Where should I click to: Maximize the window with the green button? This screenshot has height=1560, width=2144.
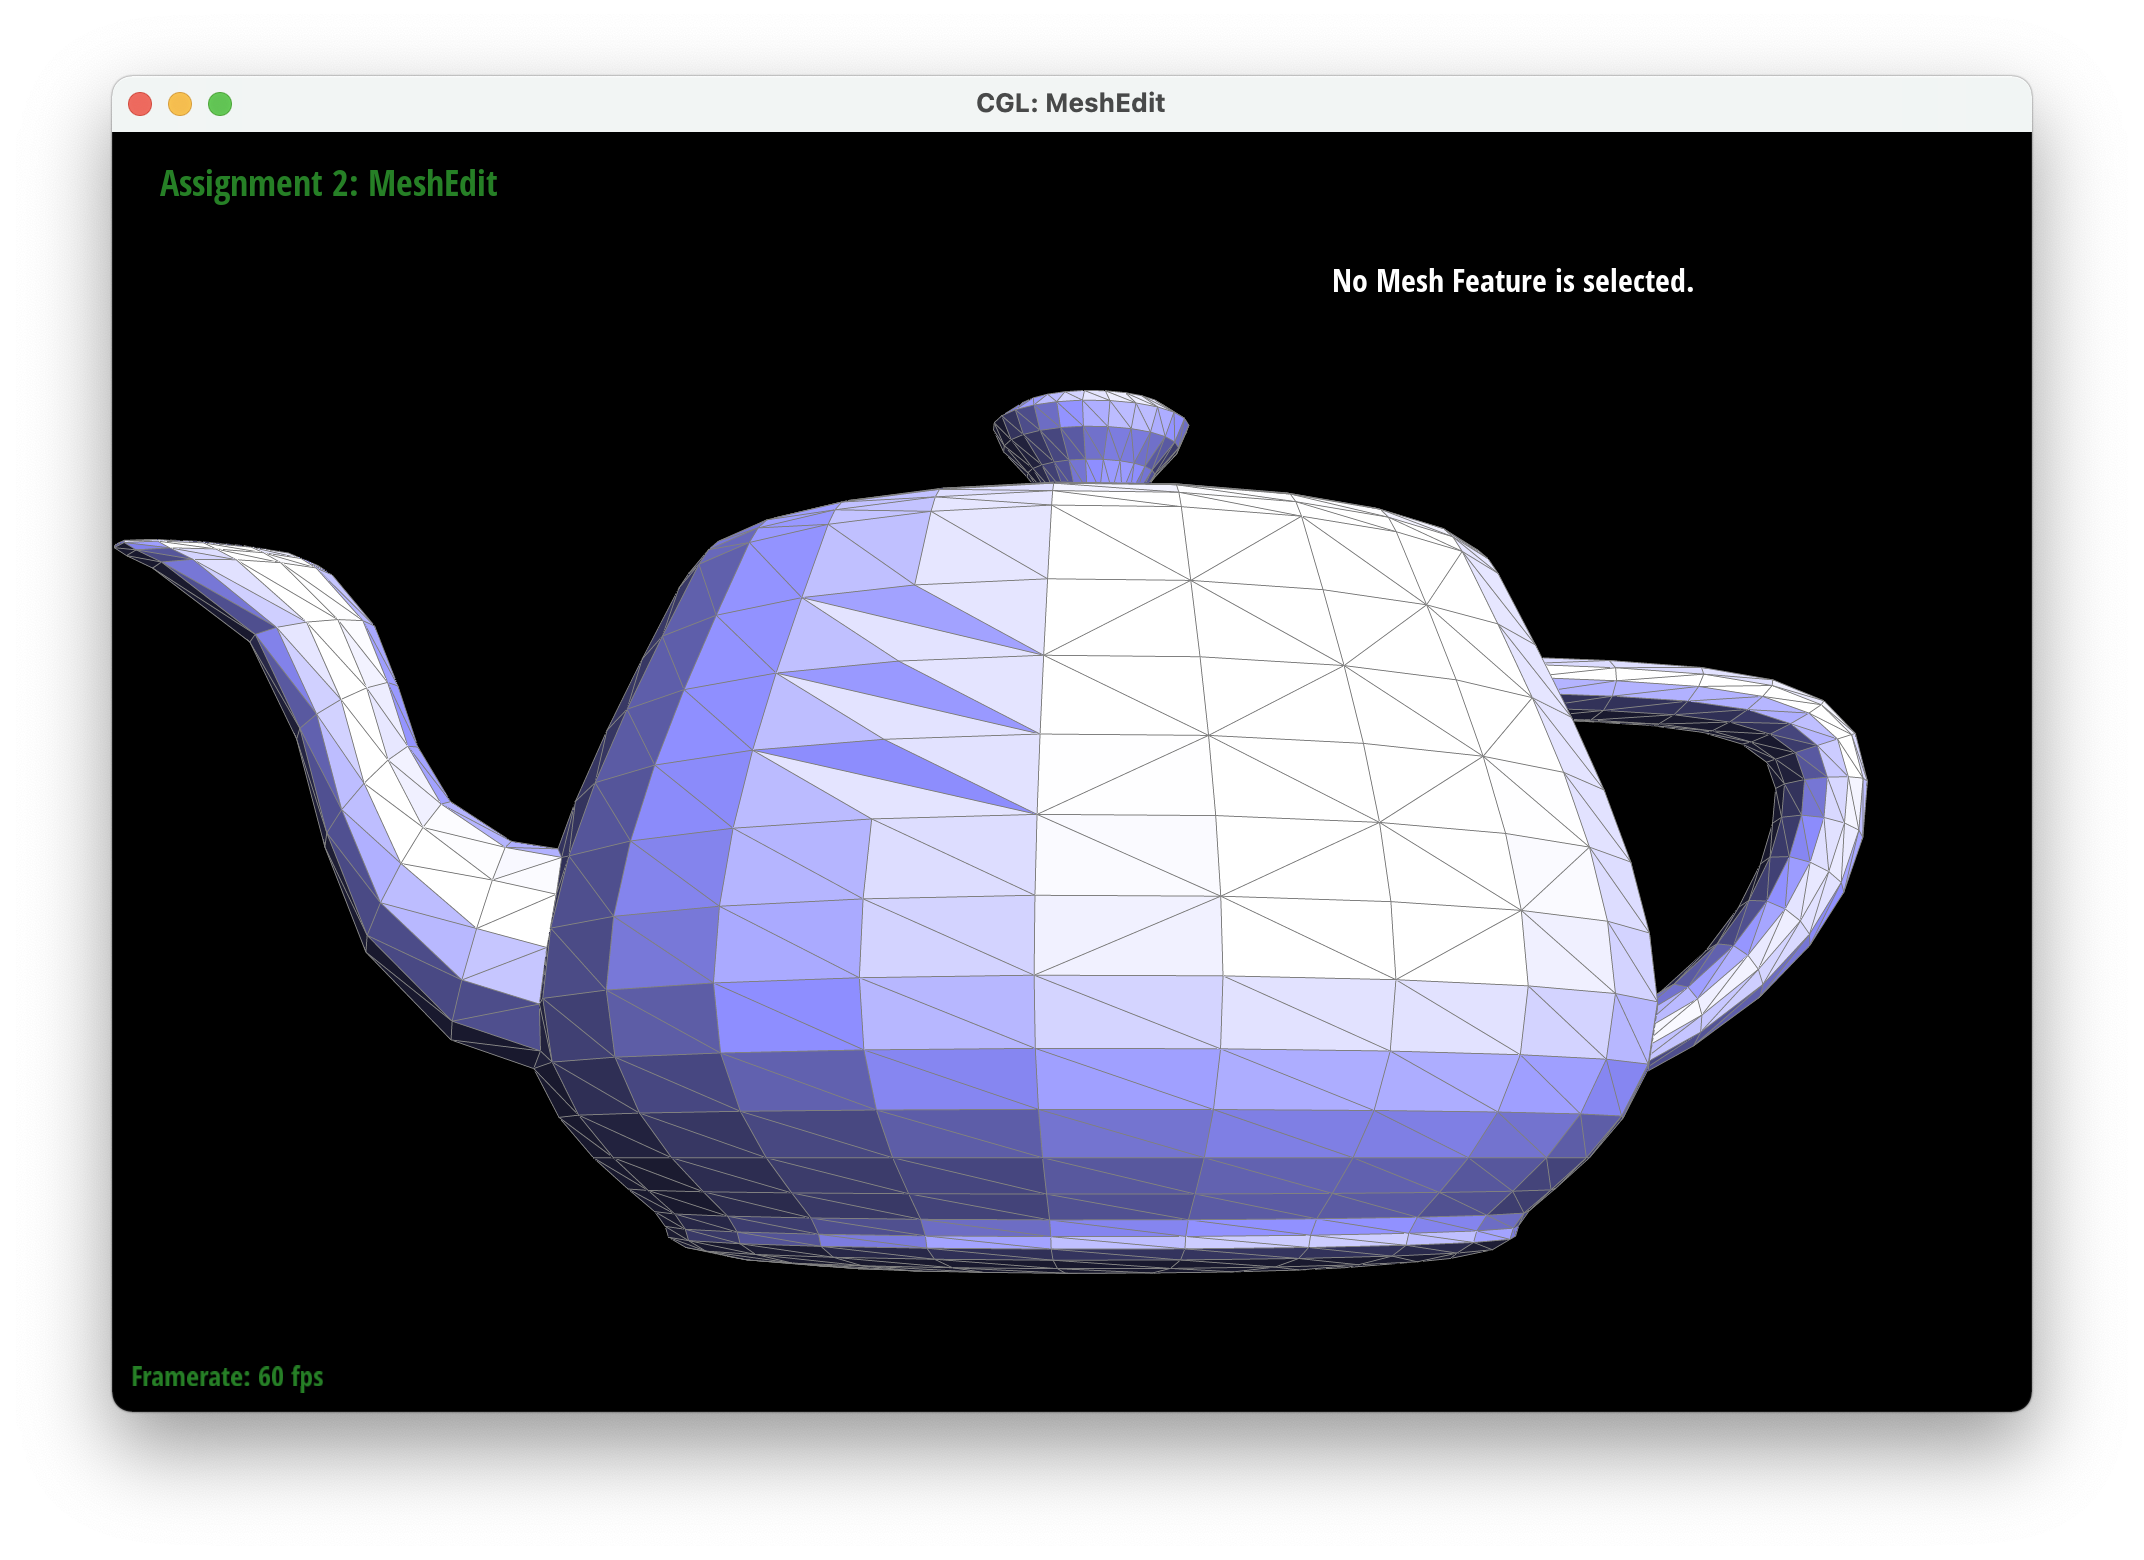pos(220,104)
